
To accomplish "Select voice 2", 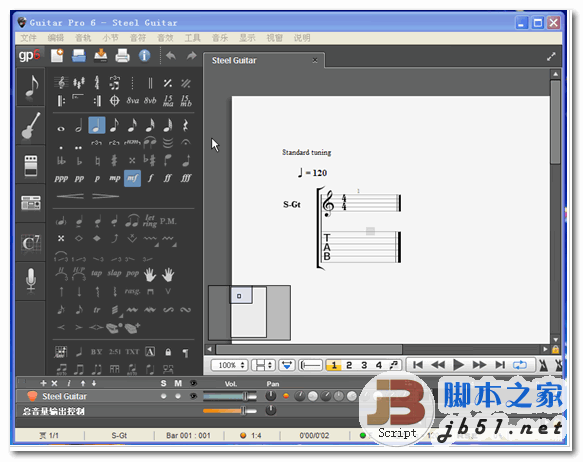I will [349, 365].
